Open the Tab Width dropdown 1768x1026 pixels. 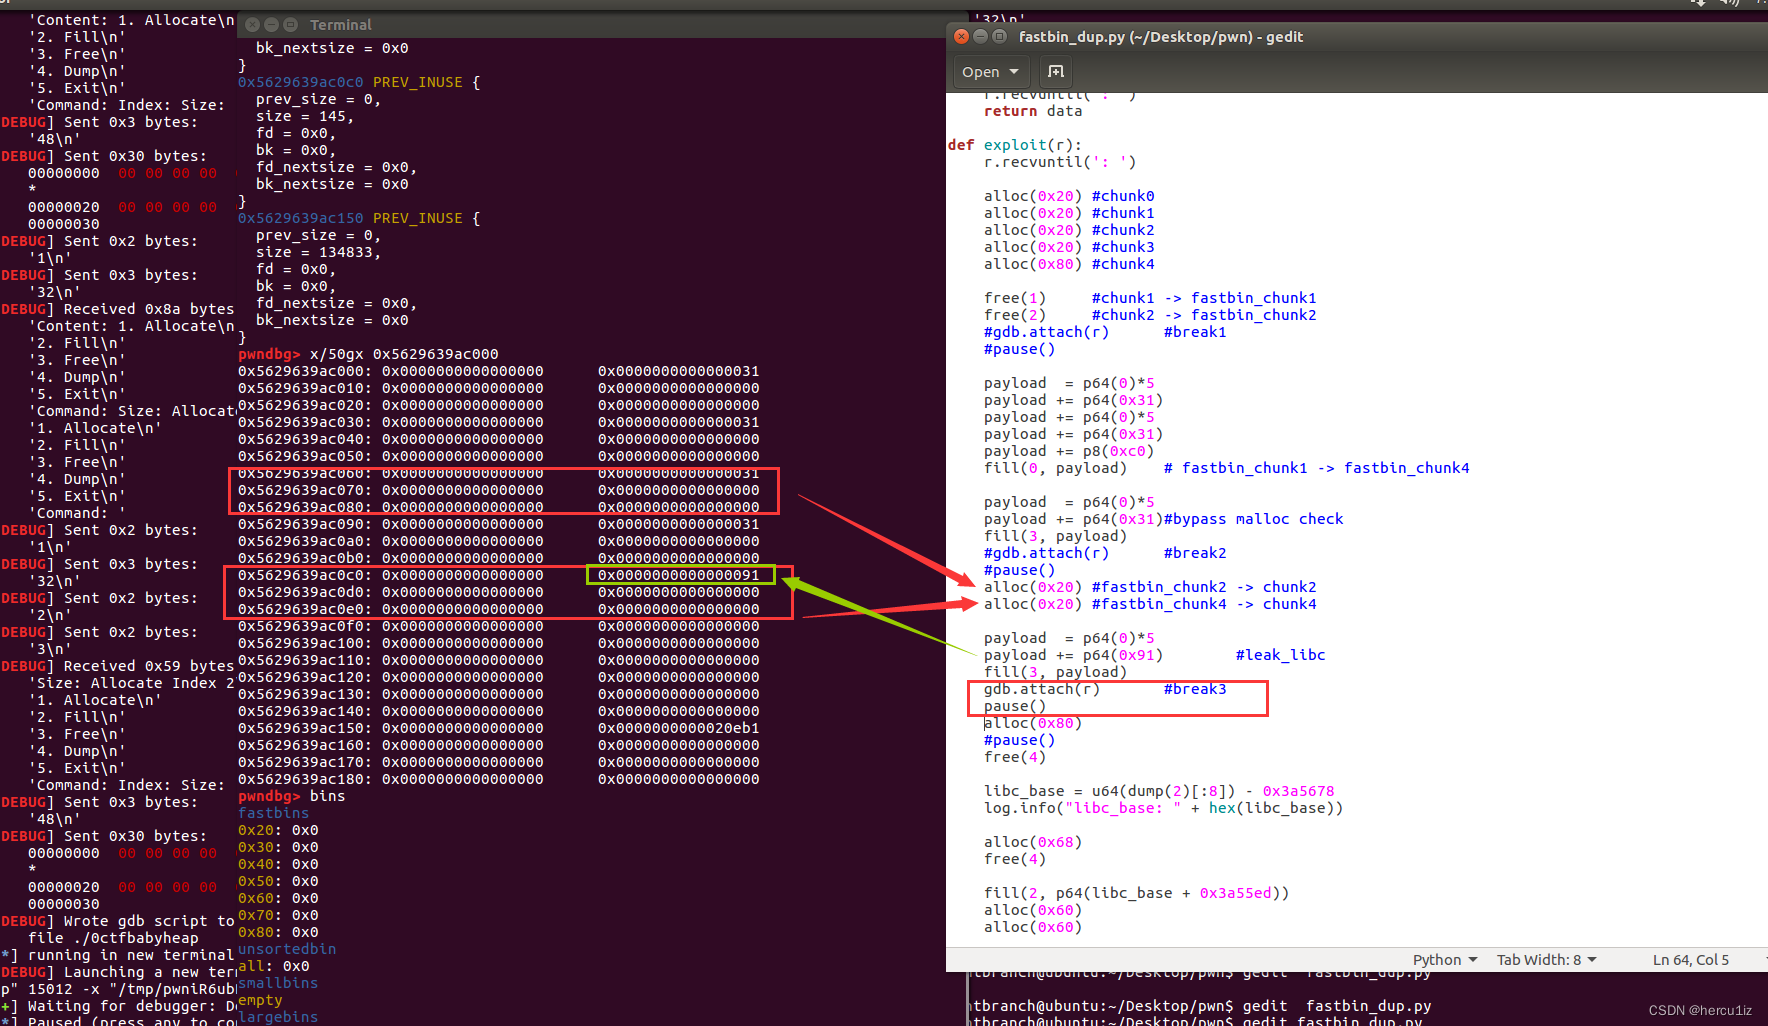[x=1546, y=960]
